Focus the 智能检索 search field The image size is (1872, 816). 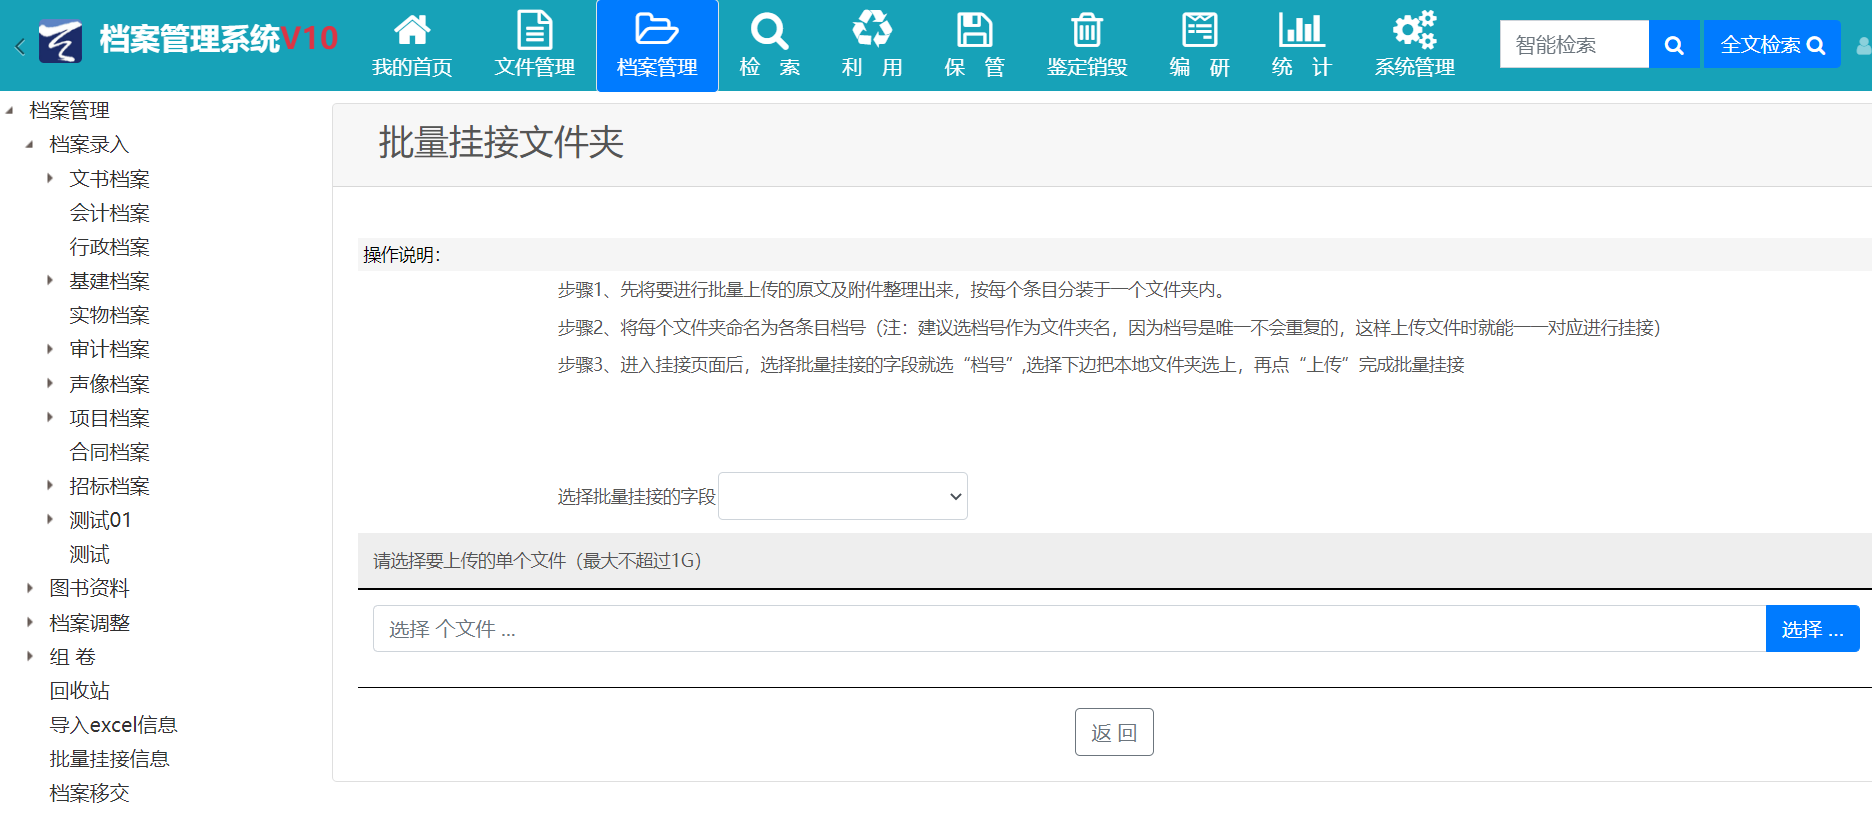[1573, 45]
